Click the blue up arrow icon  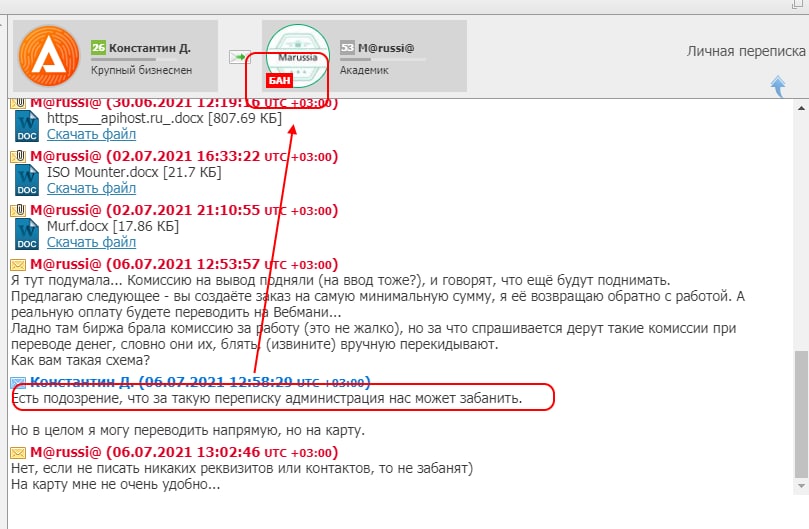778,86
